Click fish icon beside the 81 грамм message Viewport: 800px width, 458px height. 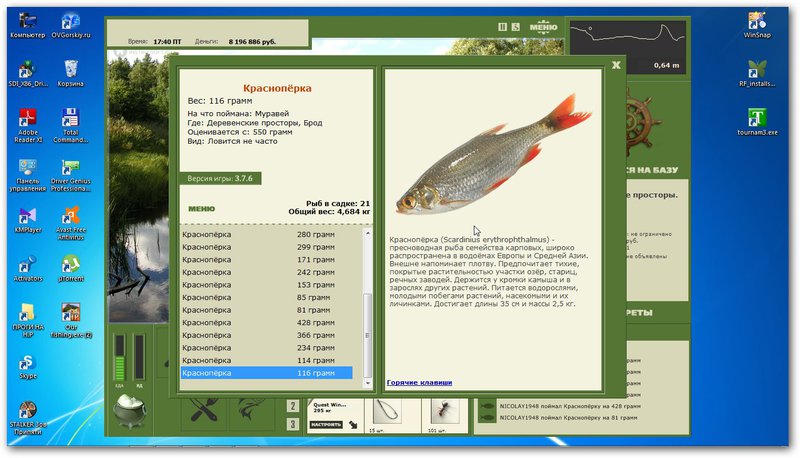point(487,418)
